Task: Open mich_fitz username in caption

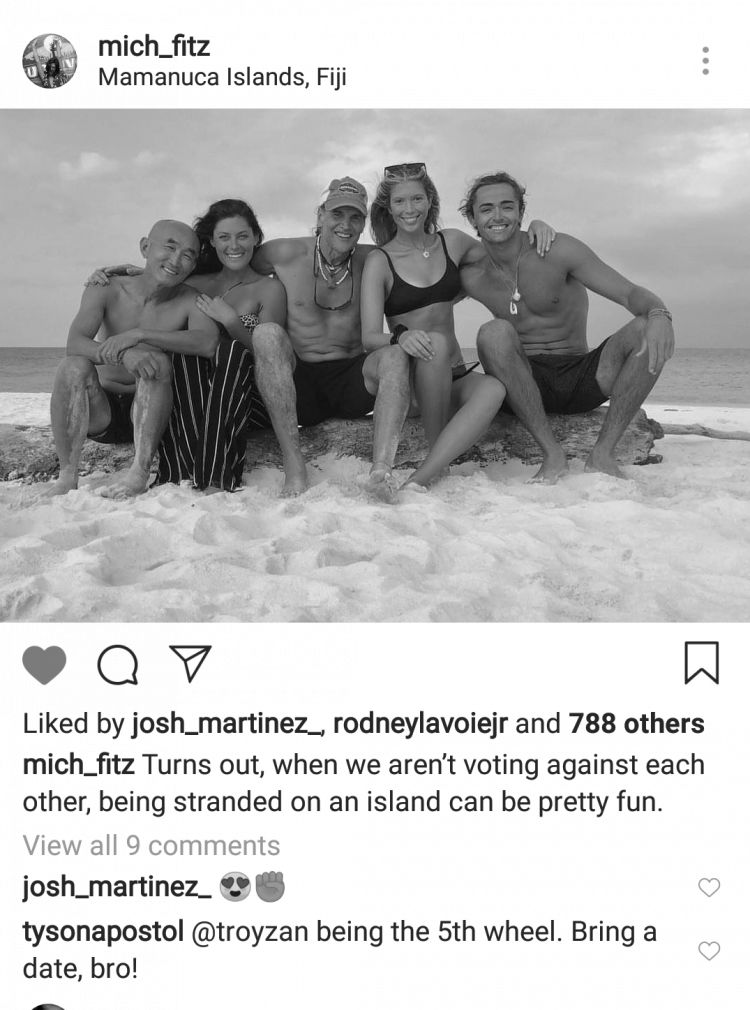Action: 79,765
